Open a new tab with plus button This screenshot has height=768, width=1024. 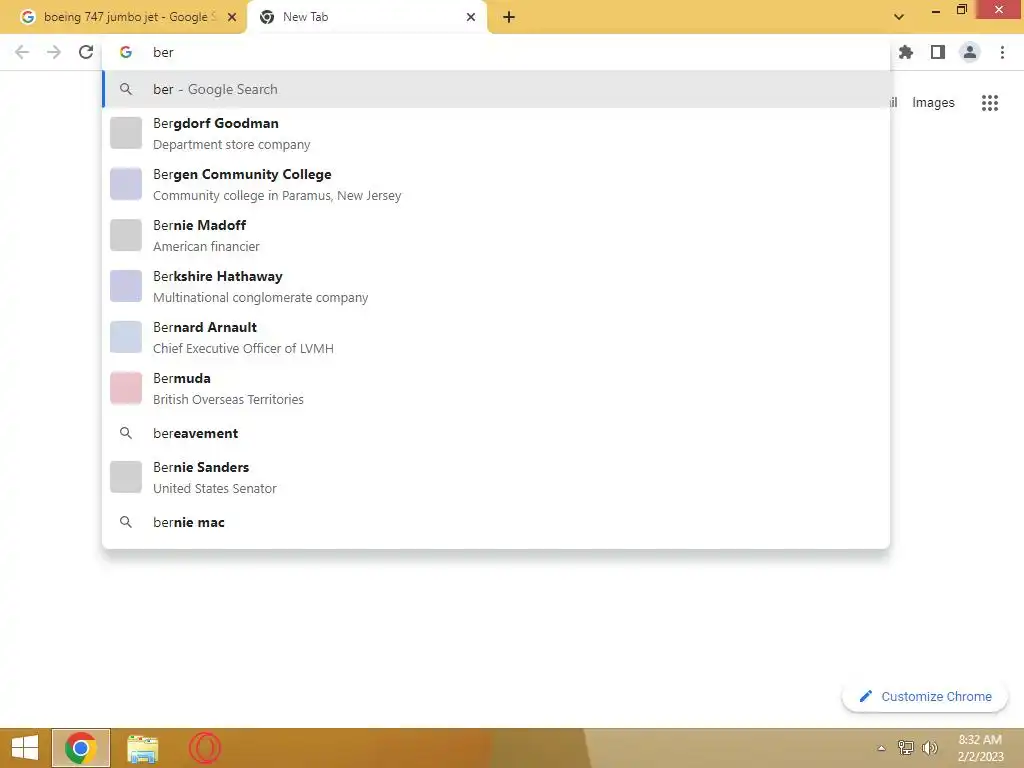coord(509,17)
